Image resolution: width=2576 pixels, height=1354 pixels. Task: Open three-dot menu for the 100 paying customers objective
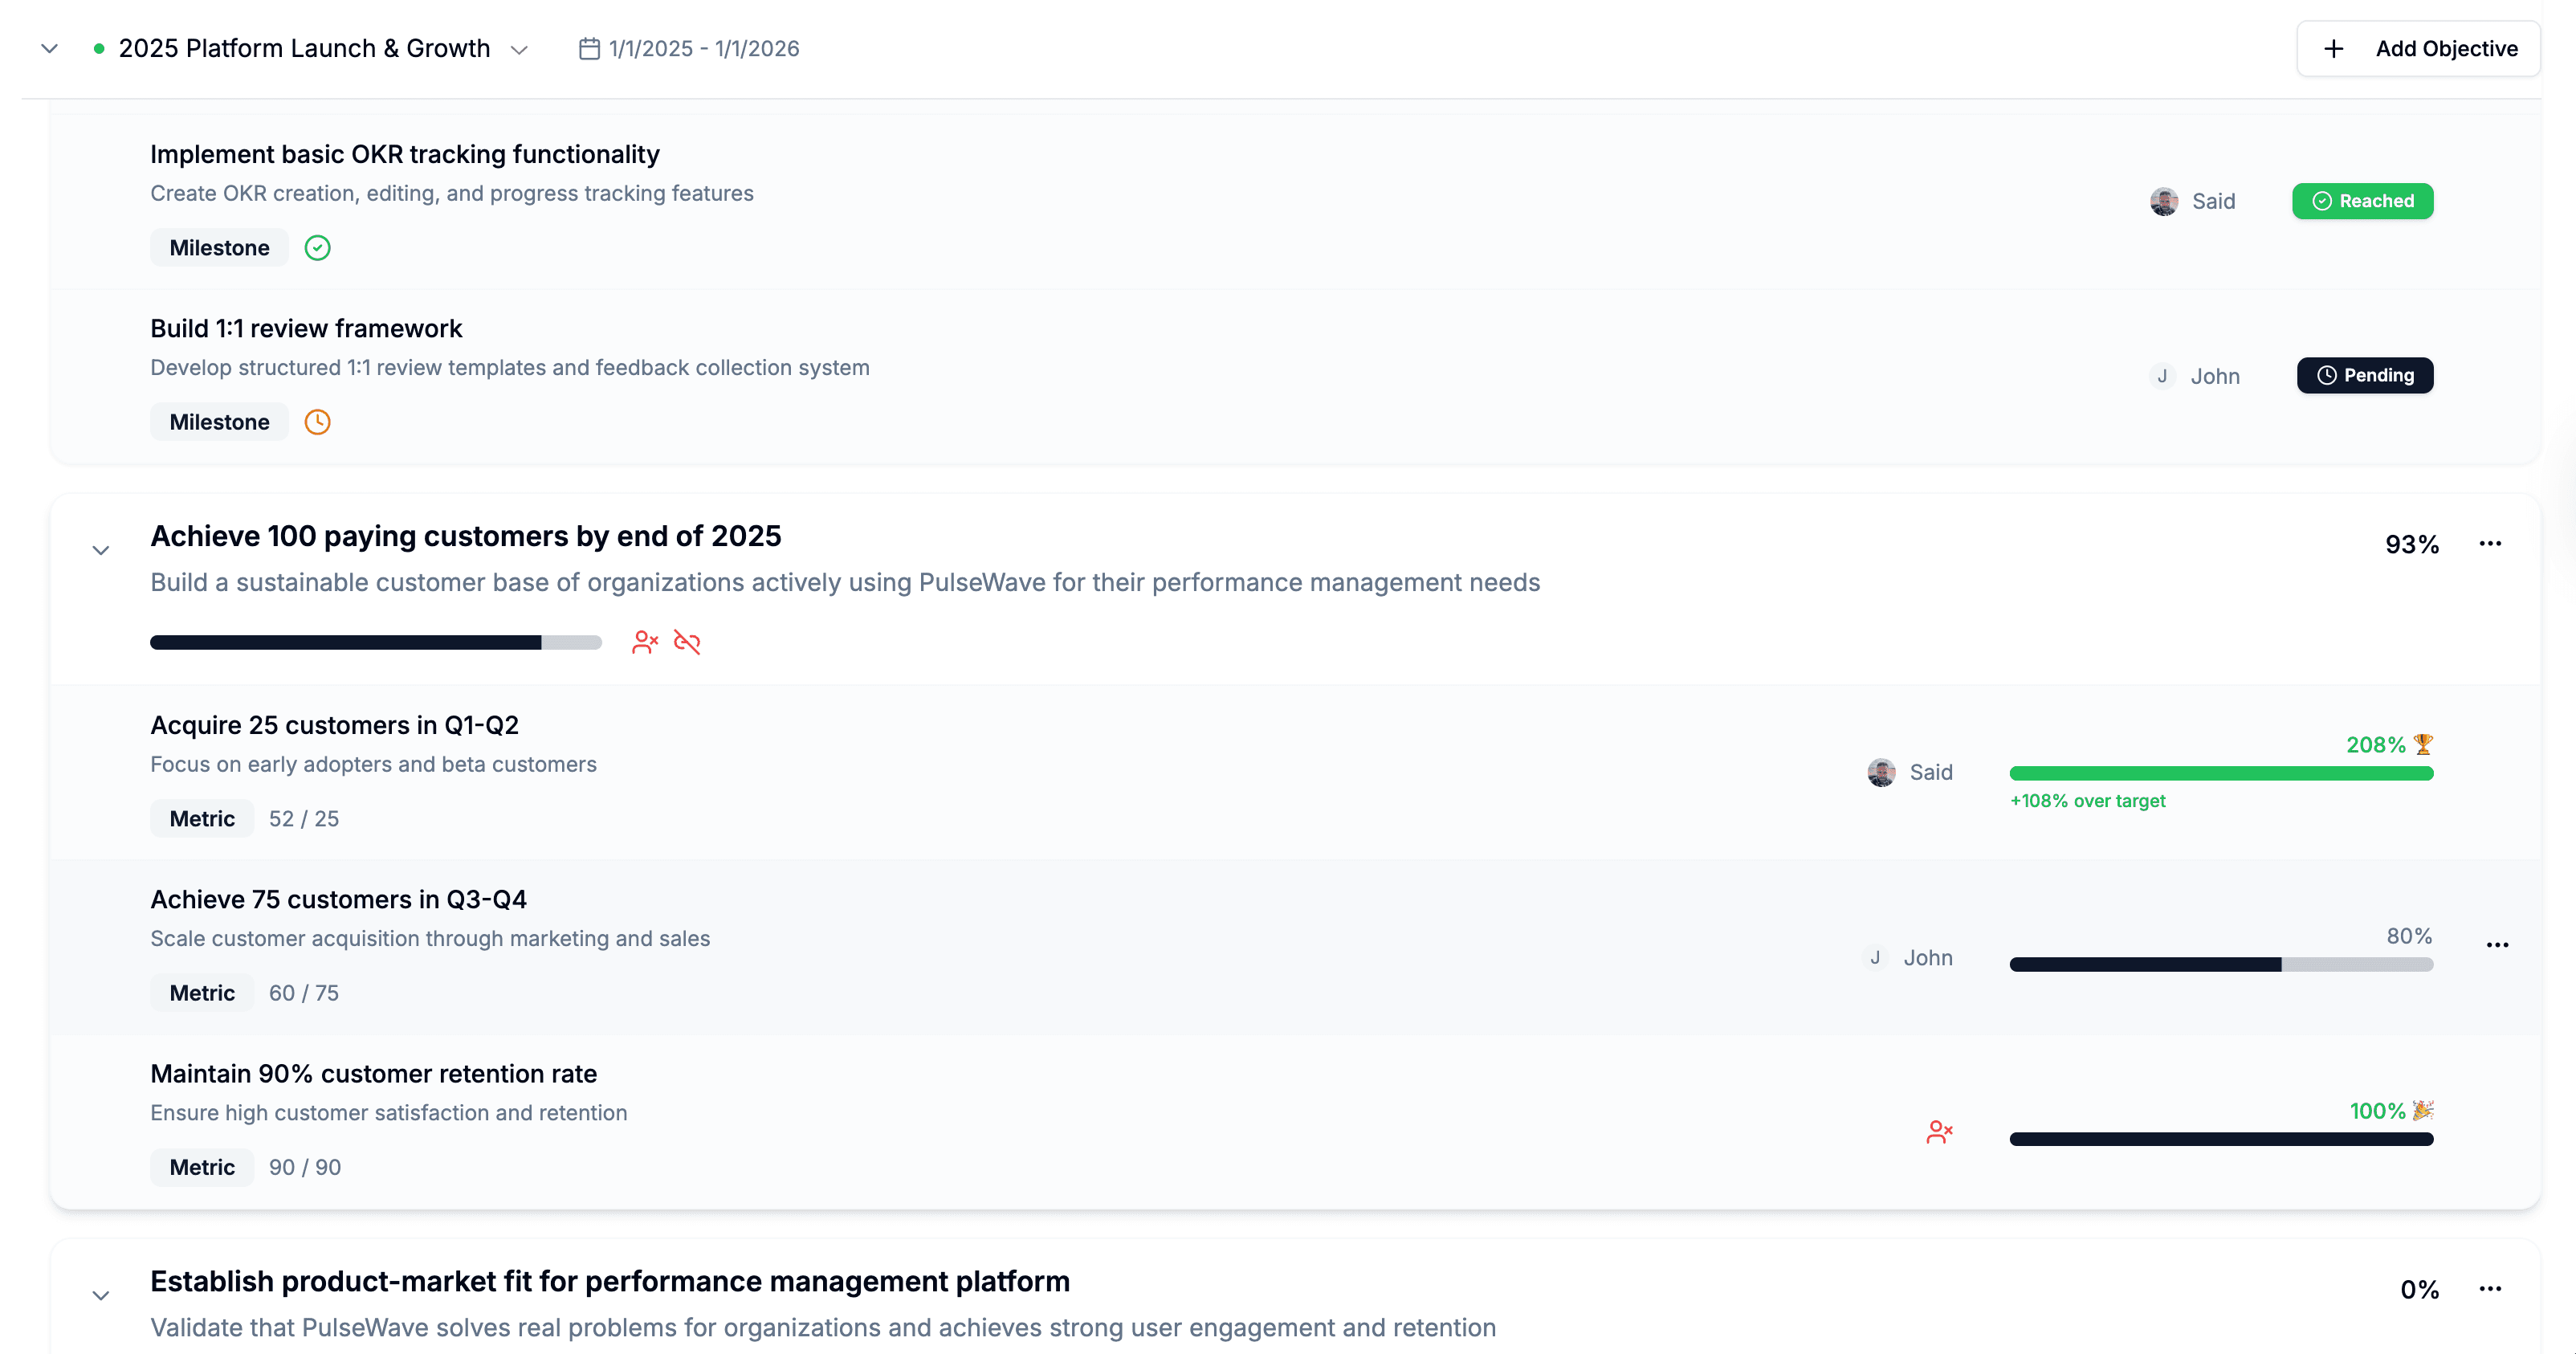2490,544
